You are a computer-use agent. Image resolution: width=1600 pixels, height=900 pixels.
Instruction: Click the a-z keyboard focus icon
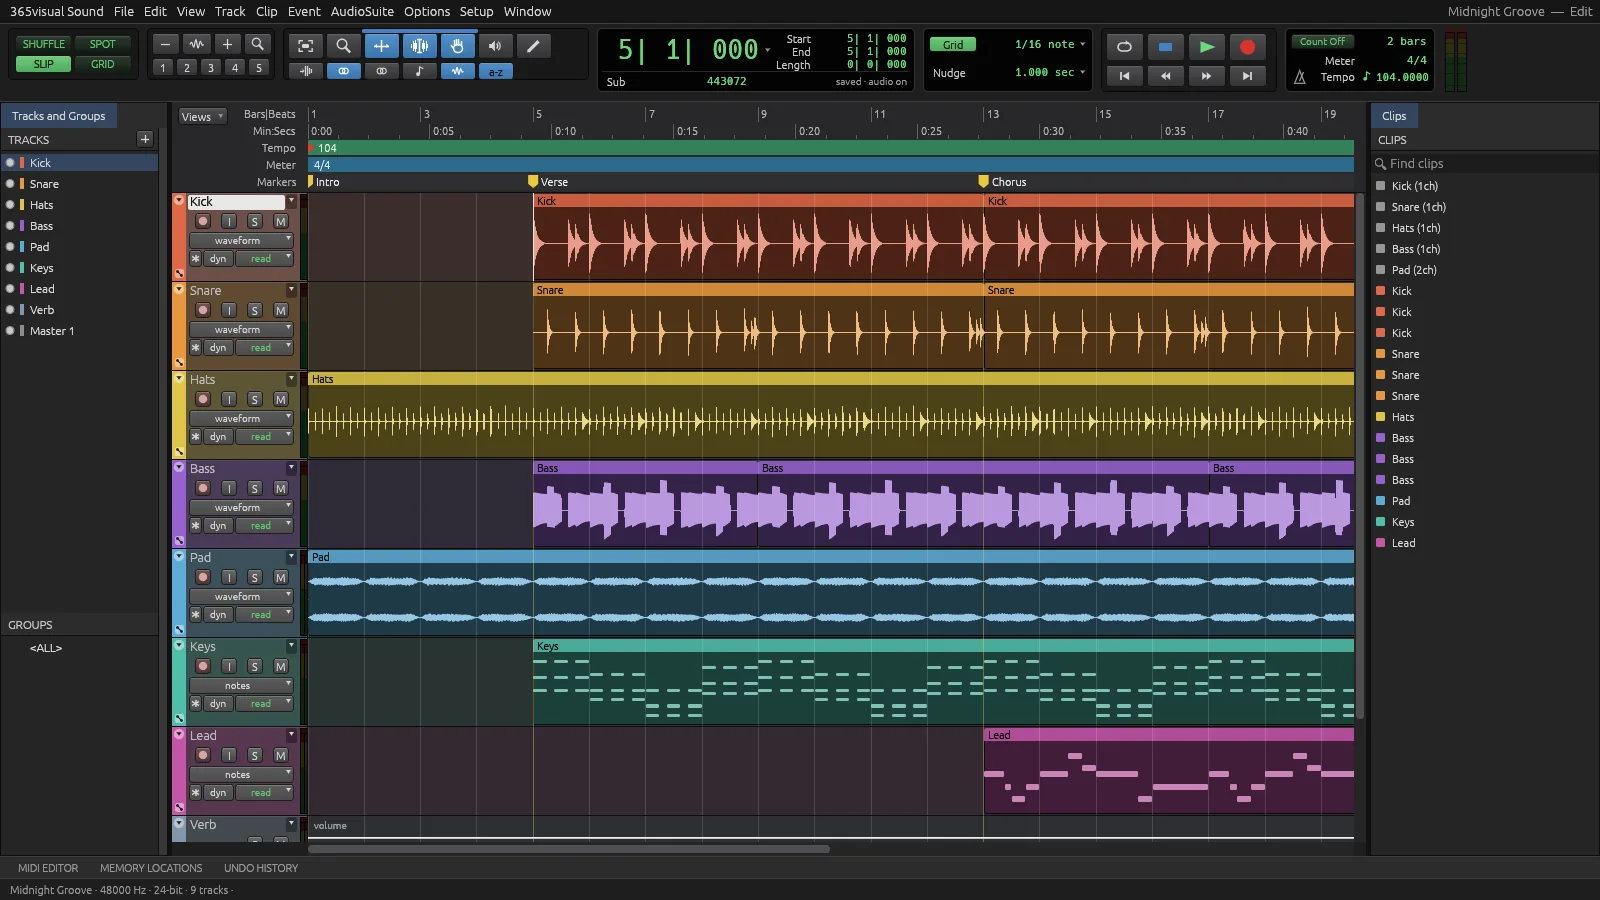[495, 71]
